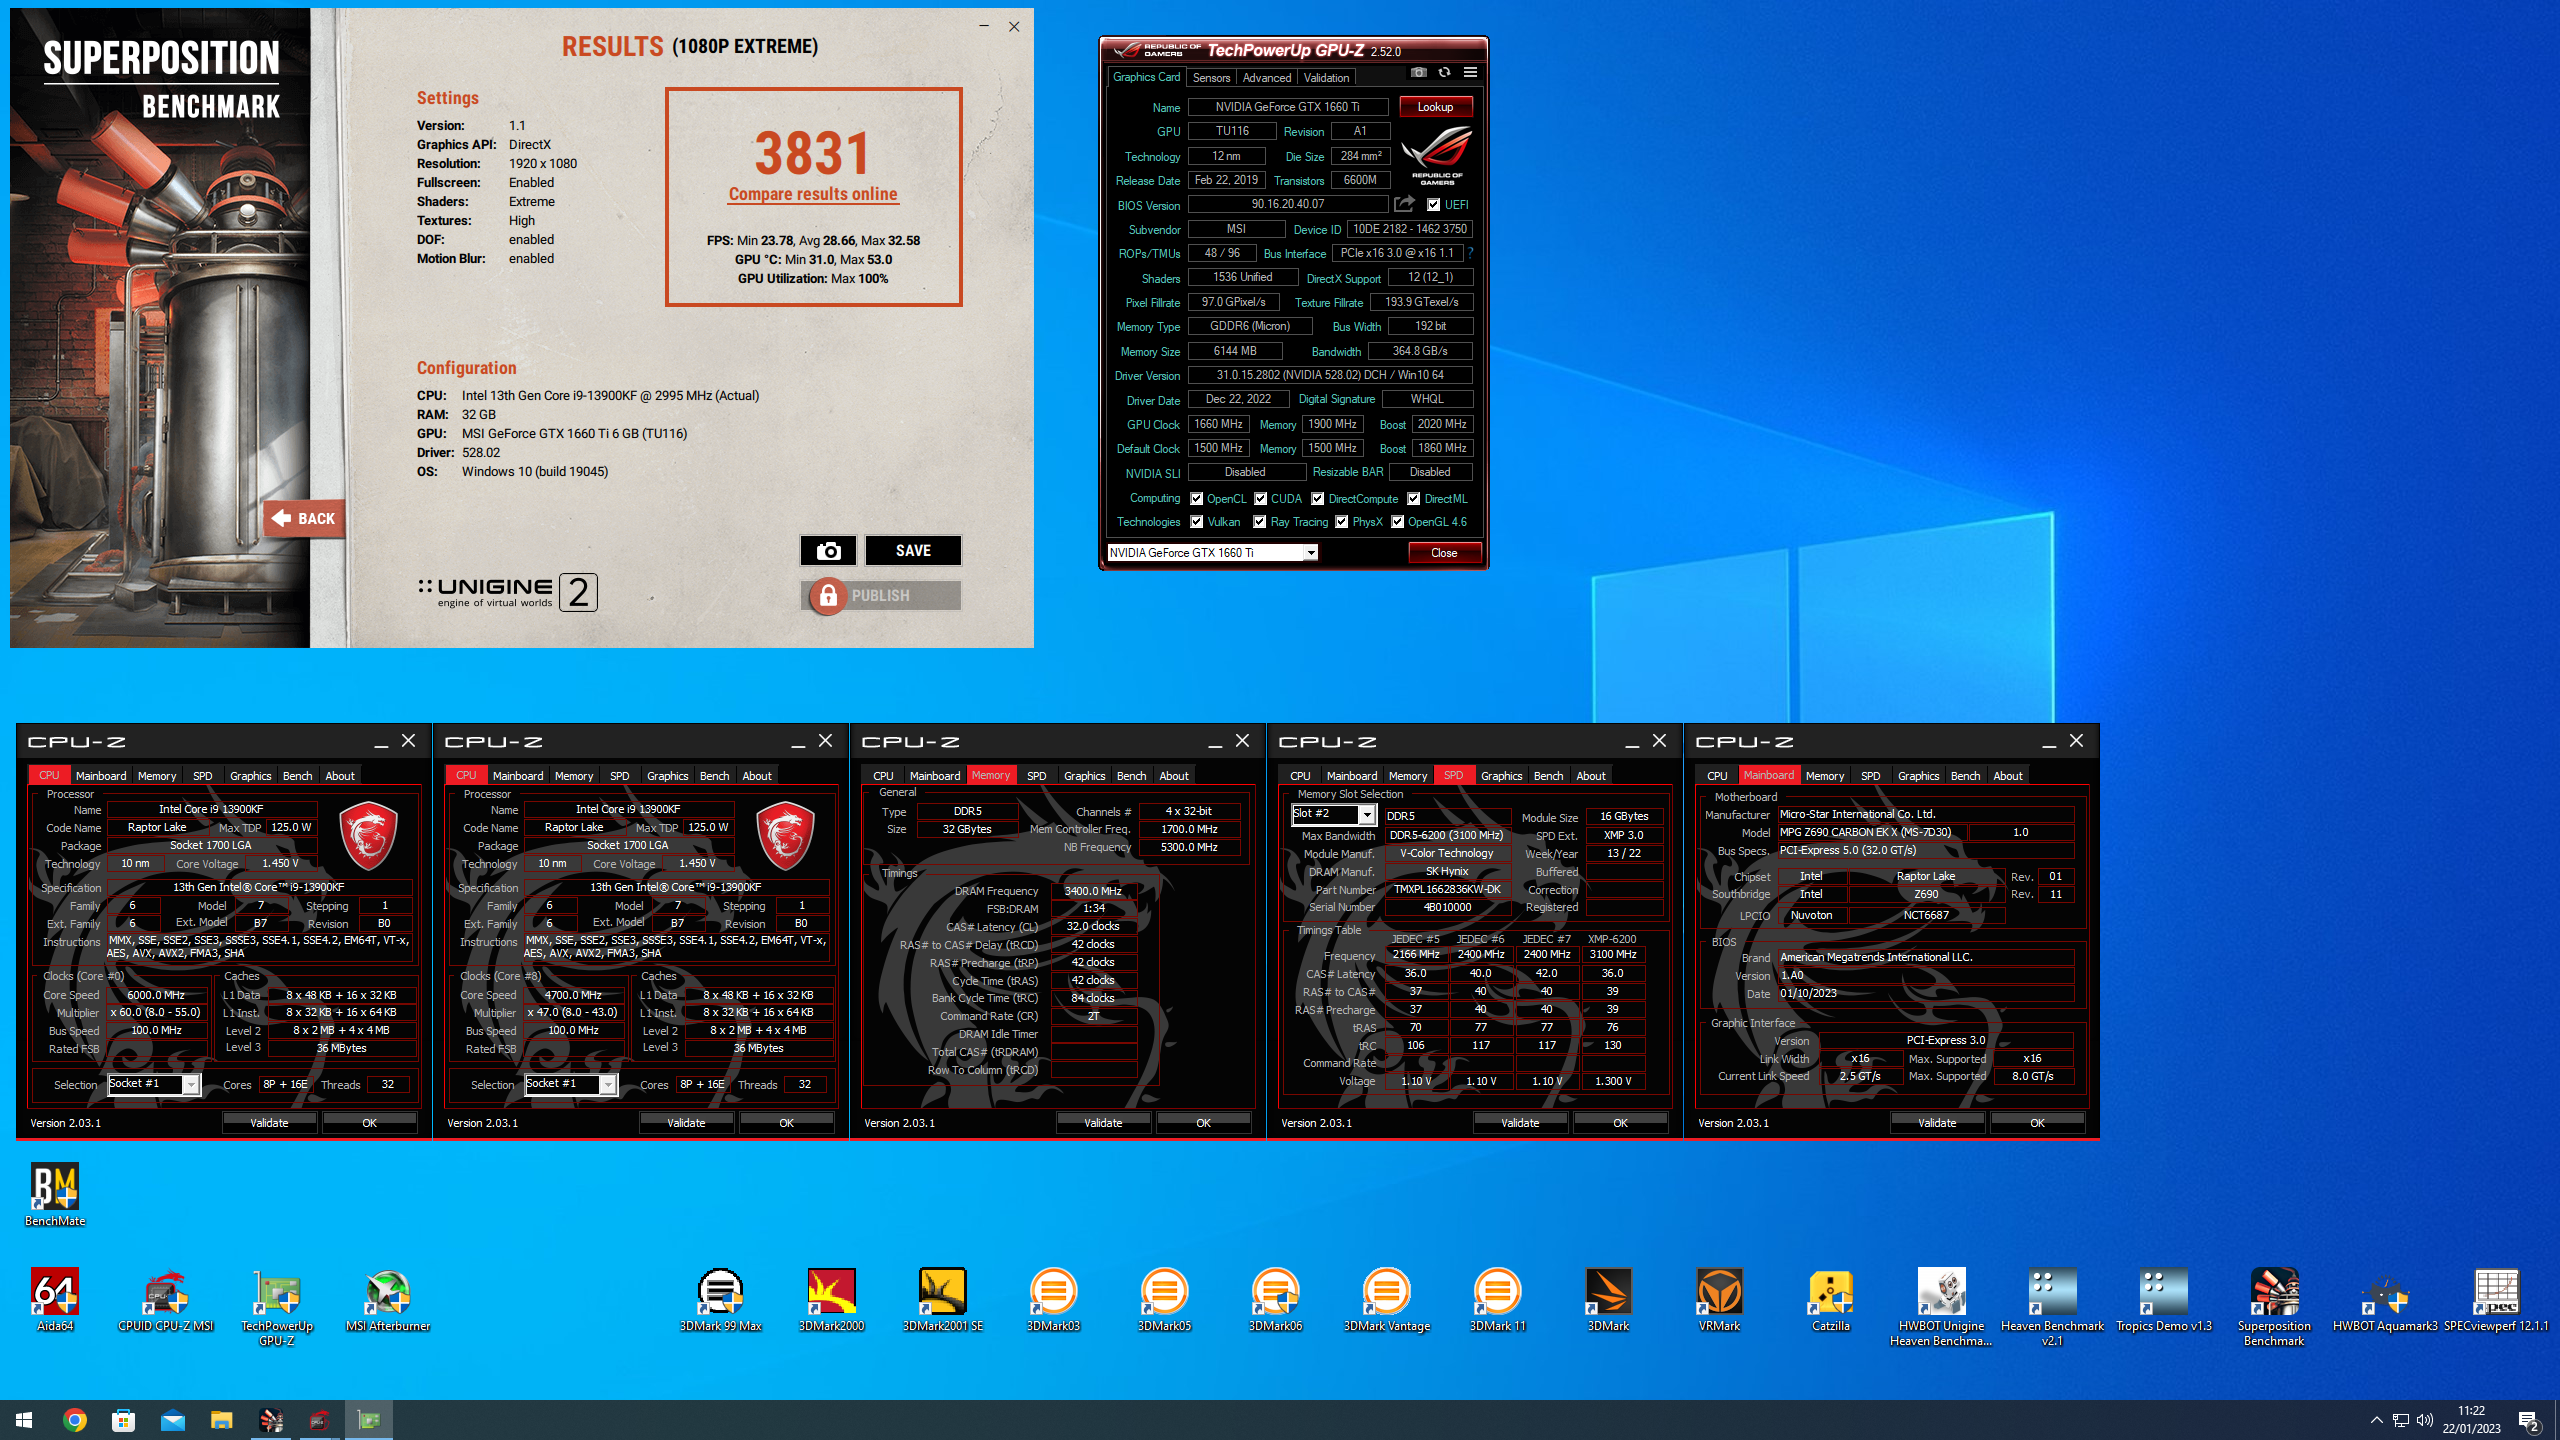
Task: Expand Socket #1 selection in second CPU-Z window
Action: pyautogui.click(x=571, y=1084)
